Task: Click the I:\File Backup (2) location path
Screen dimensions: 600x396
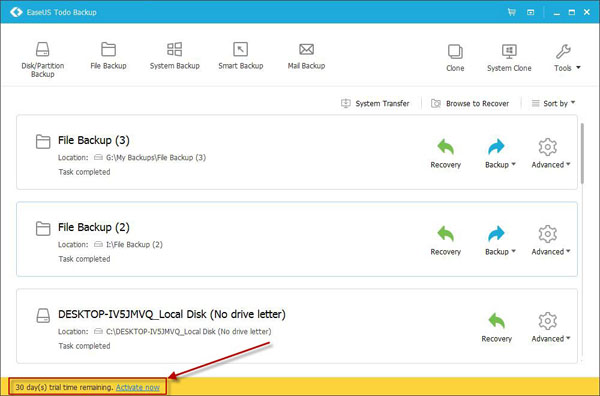Action: (x=134, y=244)
